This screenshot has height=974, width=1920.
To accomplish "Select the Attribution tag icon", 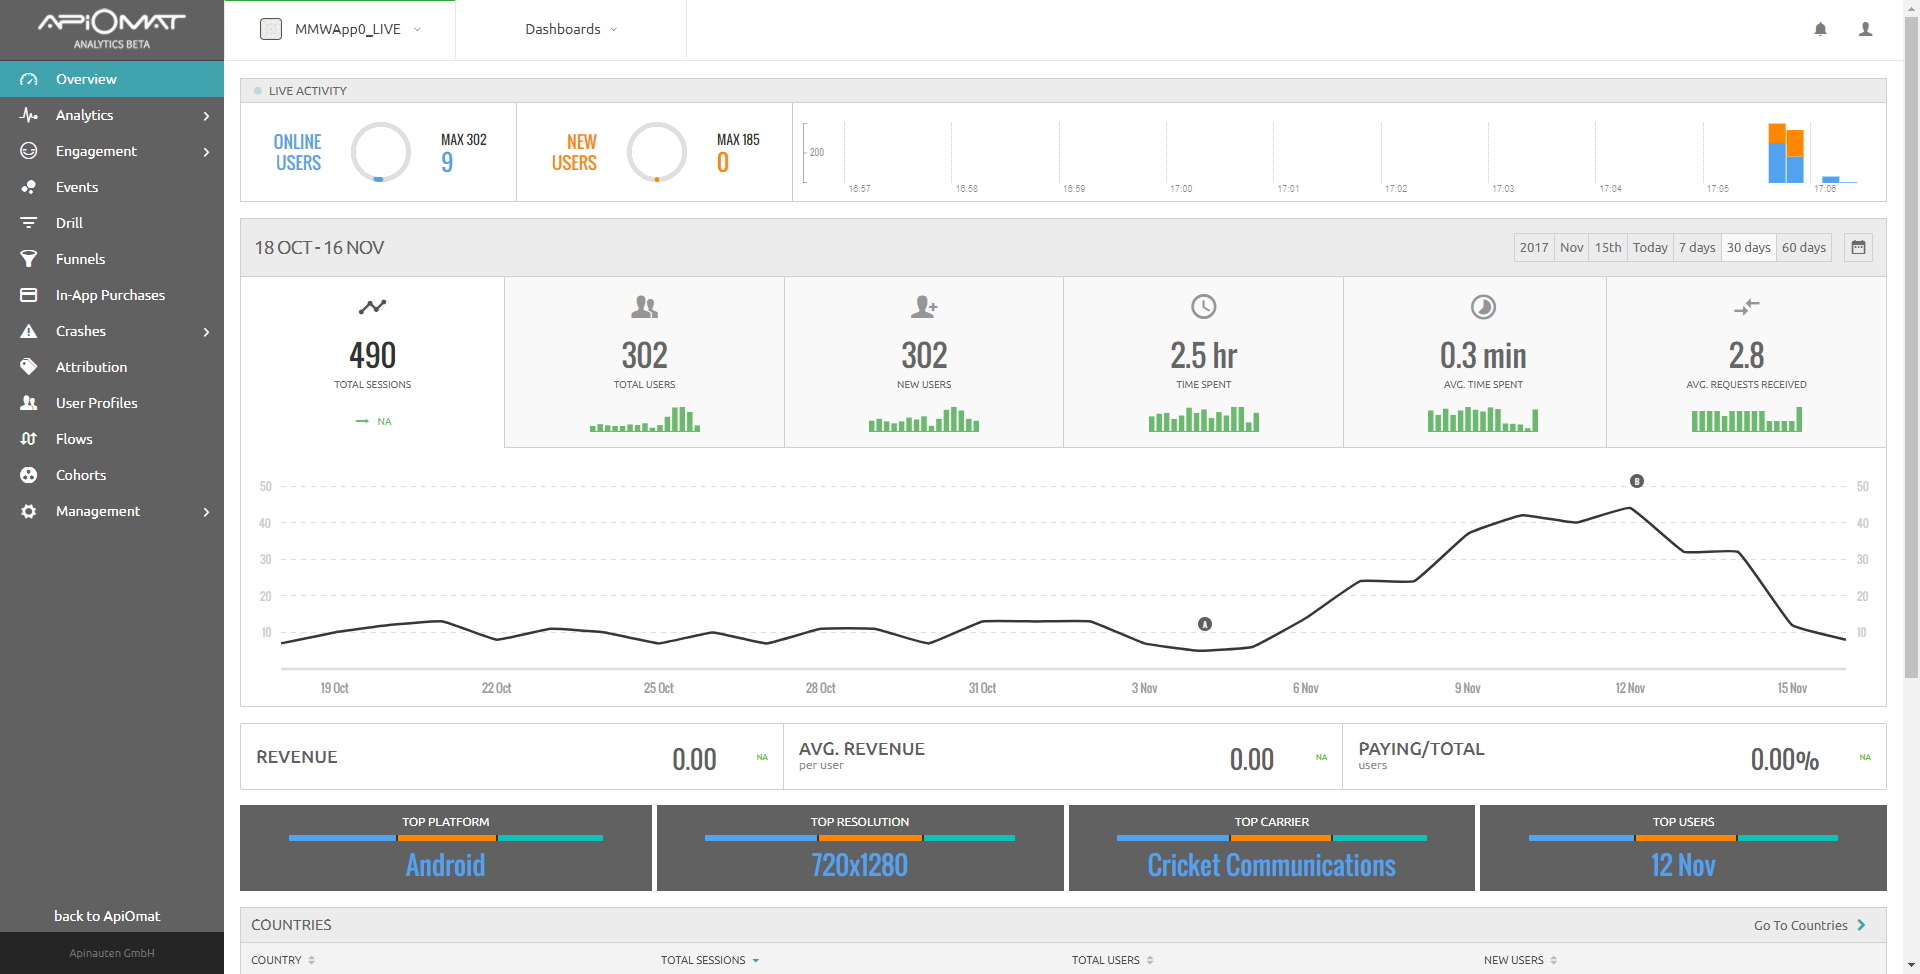I will coord(29,367).
